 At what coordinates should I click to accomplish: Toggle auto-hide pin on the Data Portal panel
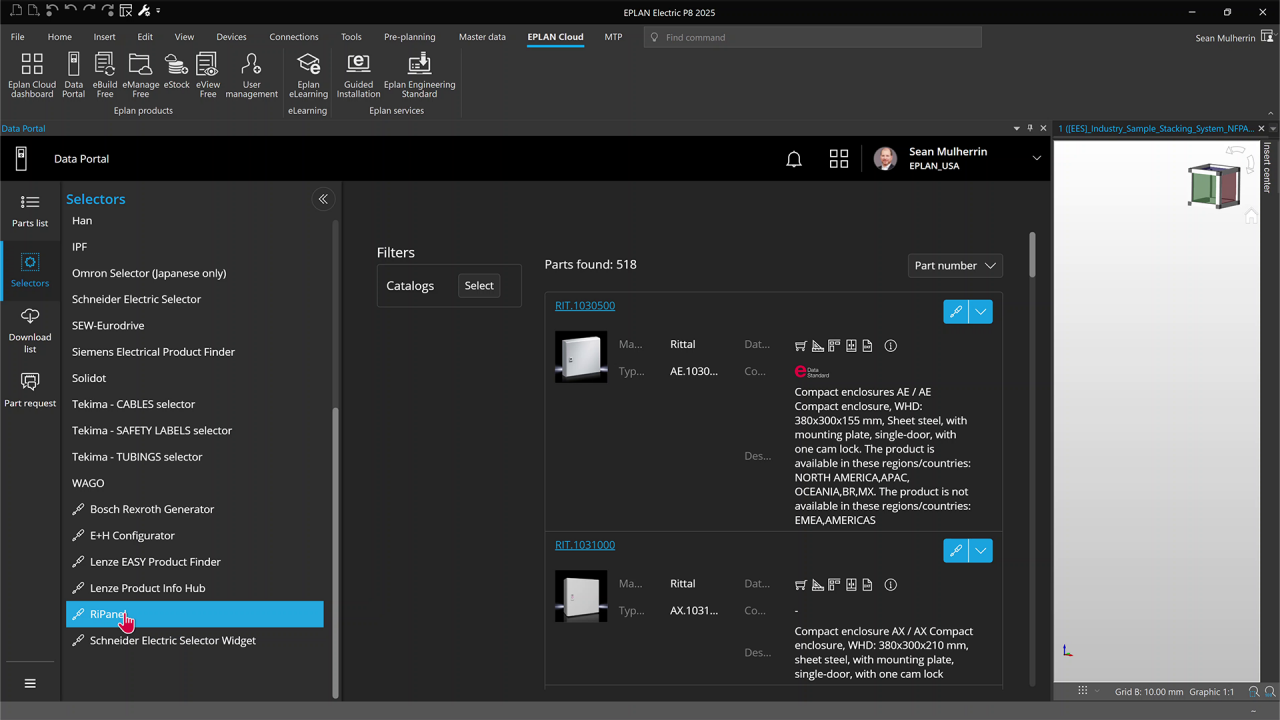[x=1029, y=128]
